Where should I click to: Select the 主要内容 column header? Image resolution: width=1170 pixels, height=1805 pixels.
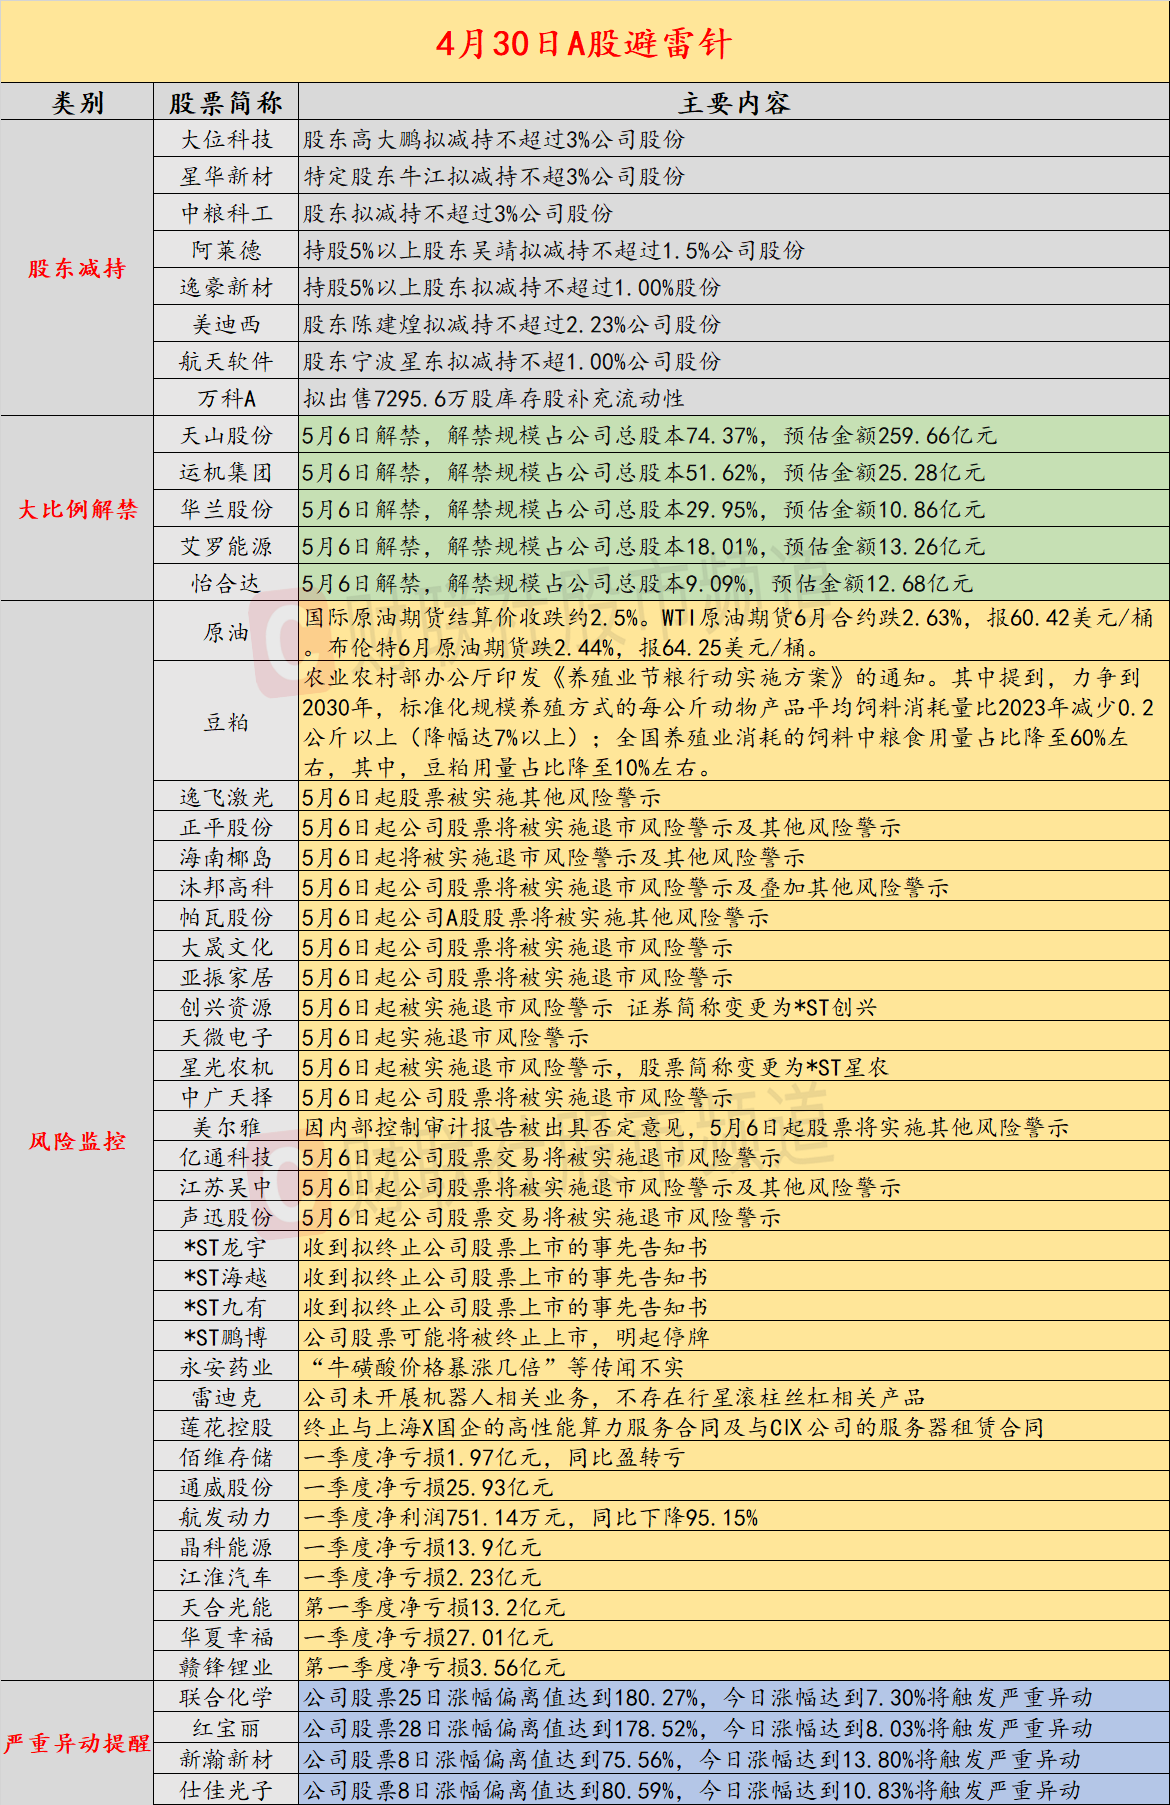coord(734,102)
